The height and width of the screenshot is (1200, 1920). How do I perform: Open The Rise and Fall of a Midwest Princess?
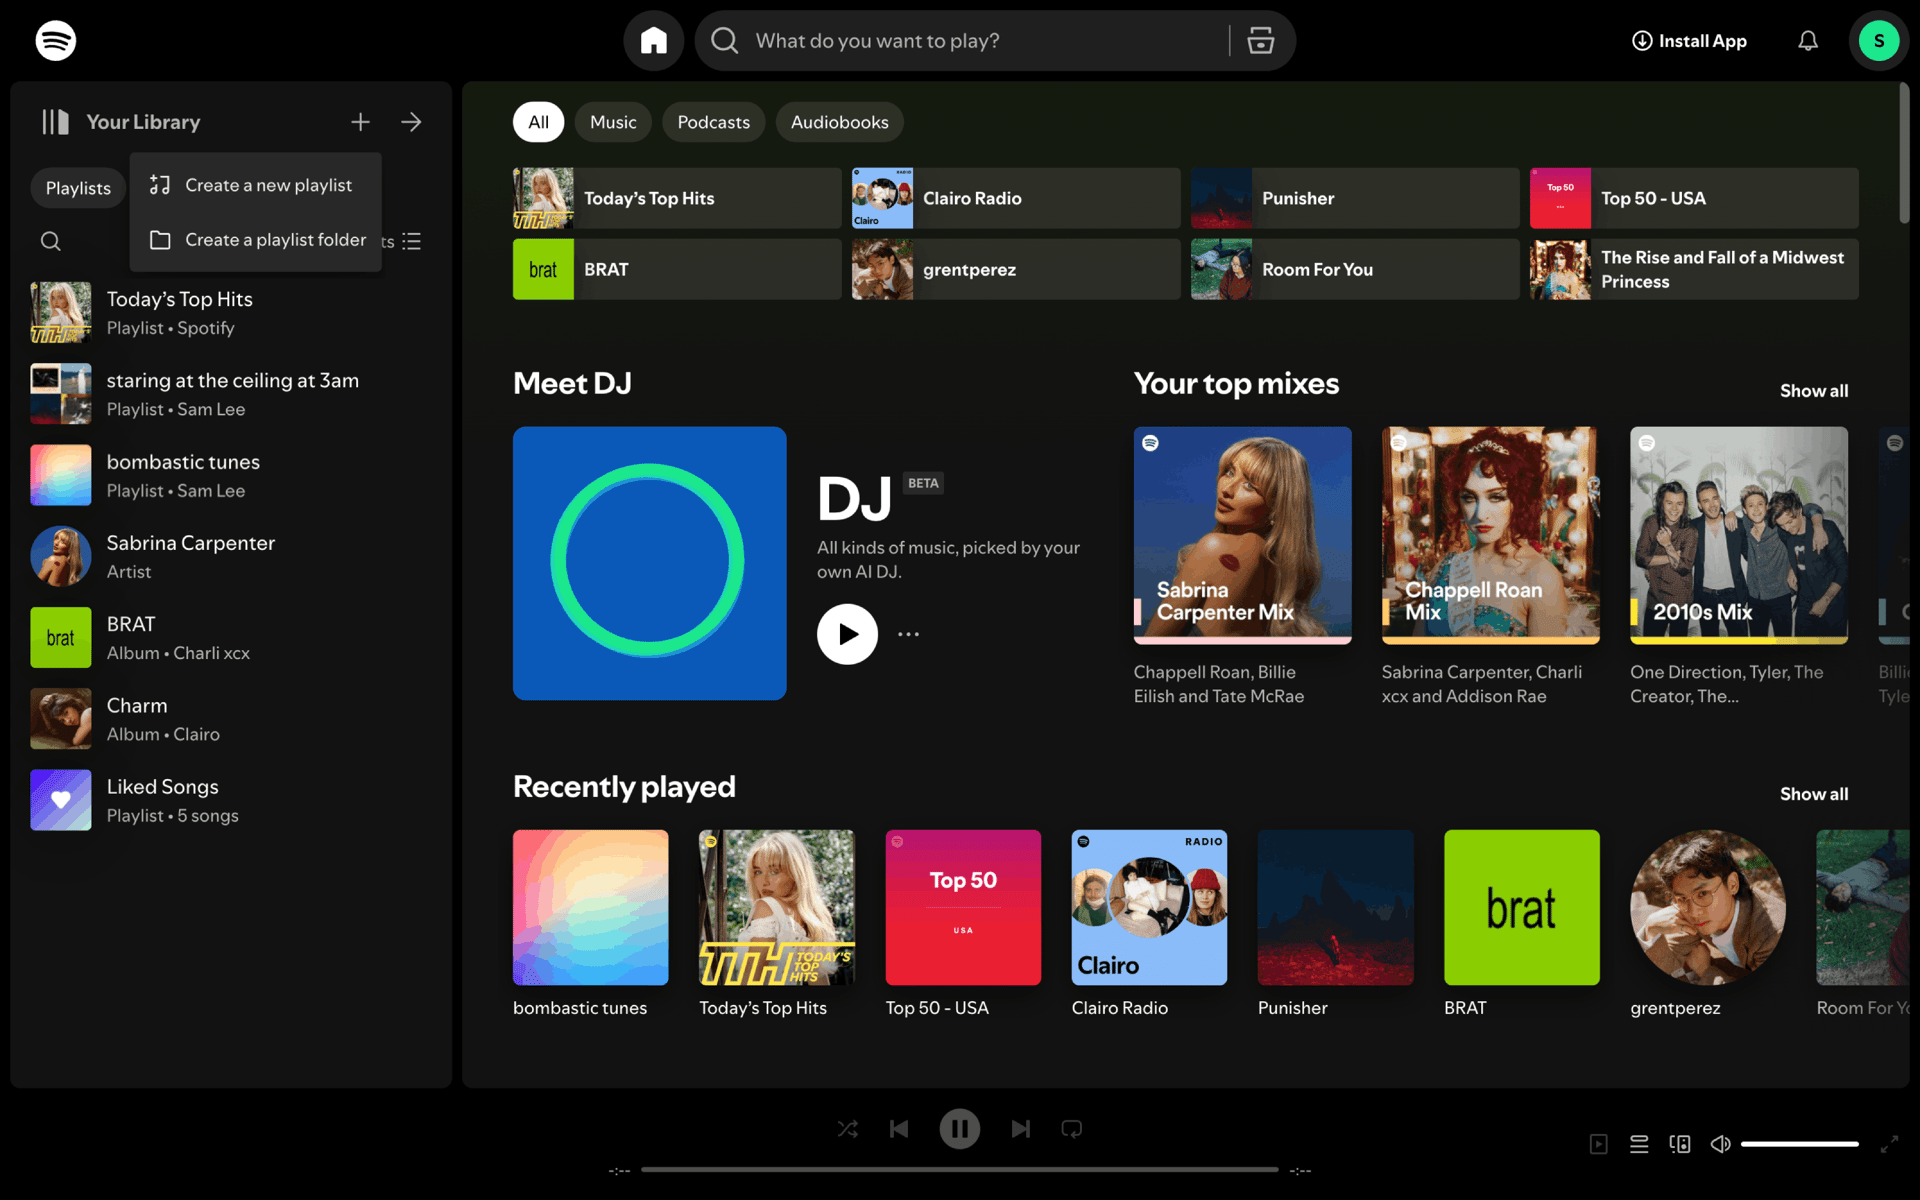click(1694, 269)
